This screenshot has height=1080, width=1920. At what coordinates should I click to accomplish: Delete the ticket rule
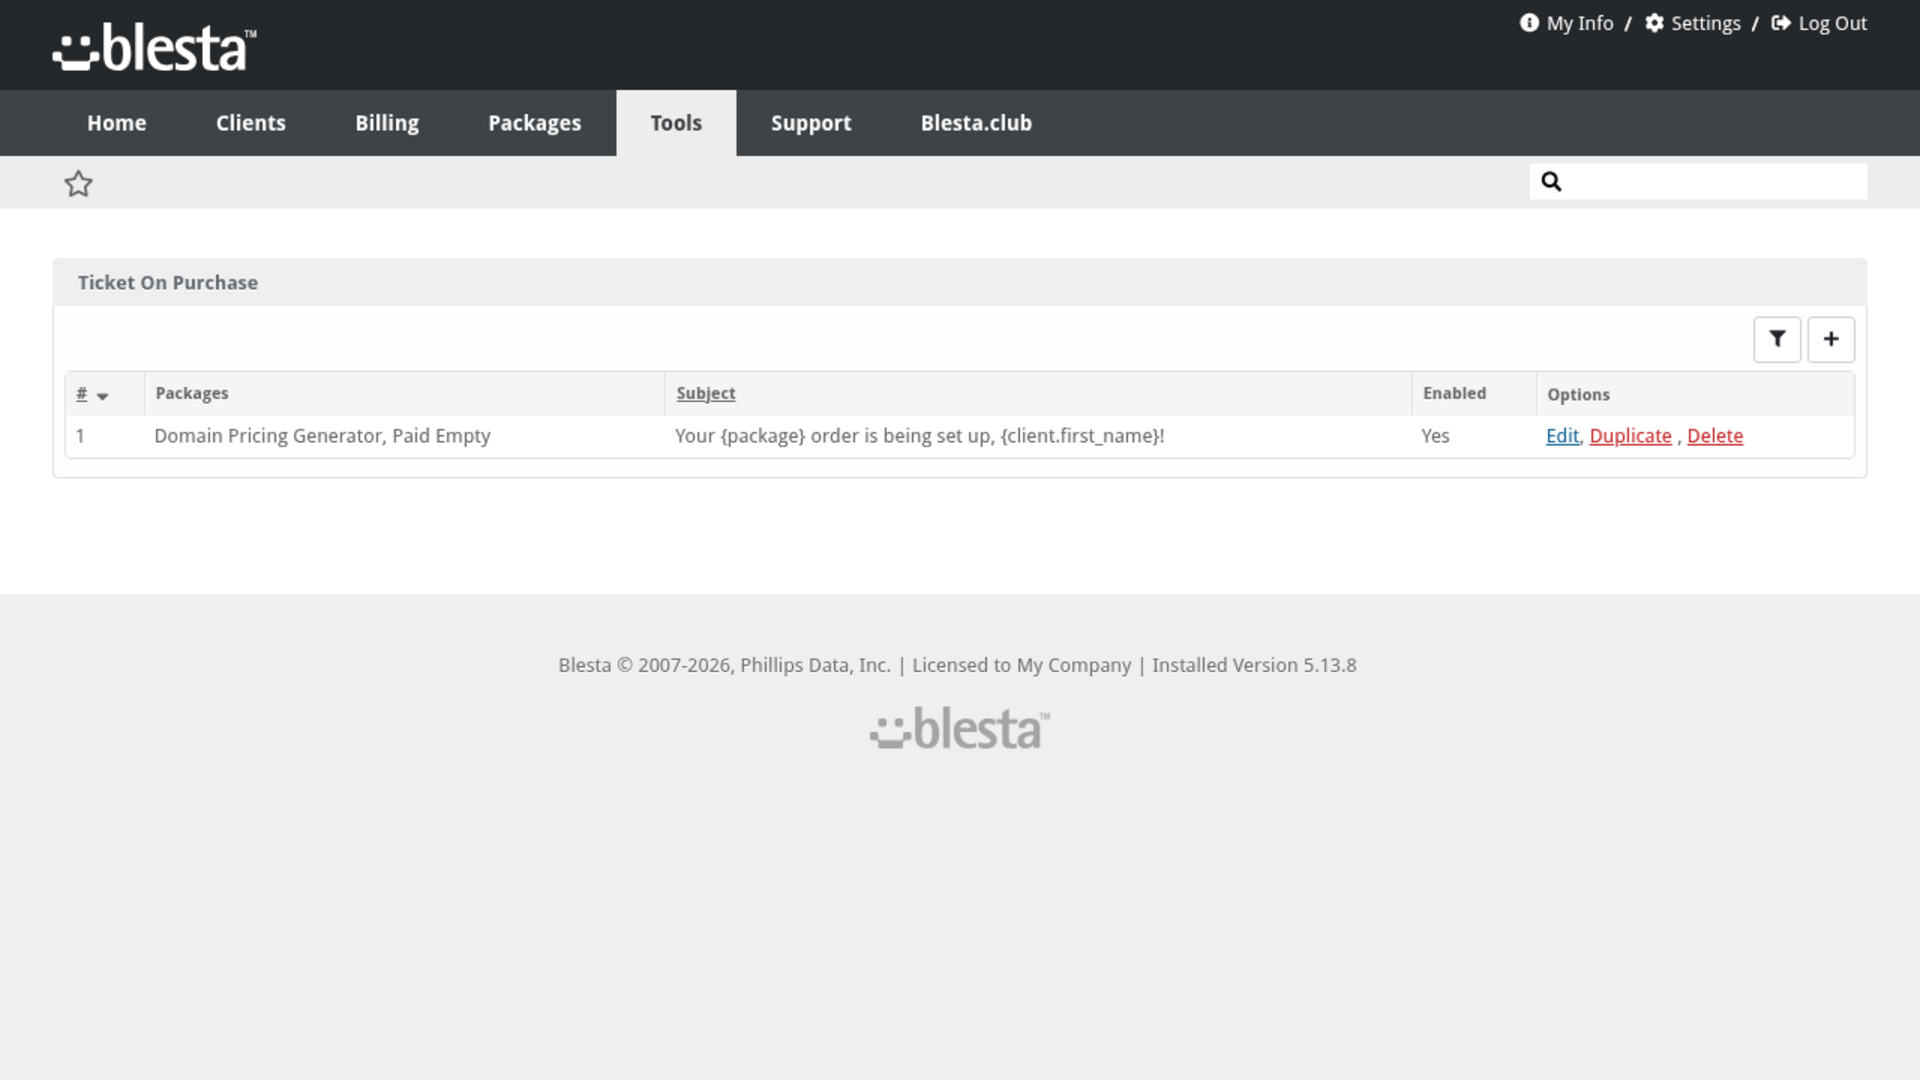(x=1715, y=436)
